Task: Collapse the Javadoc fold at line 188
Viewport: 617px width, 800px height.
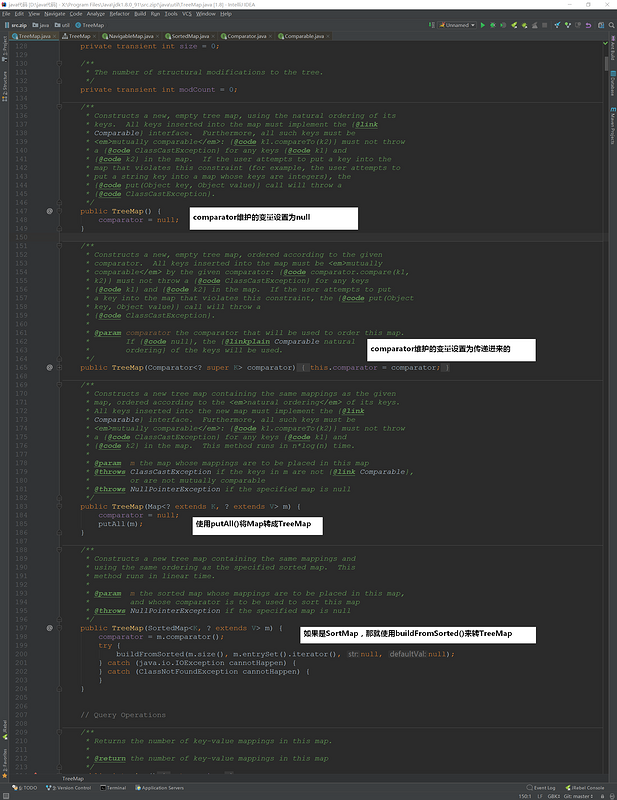Action: (59, 550)
